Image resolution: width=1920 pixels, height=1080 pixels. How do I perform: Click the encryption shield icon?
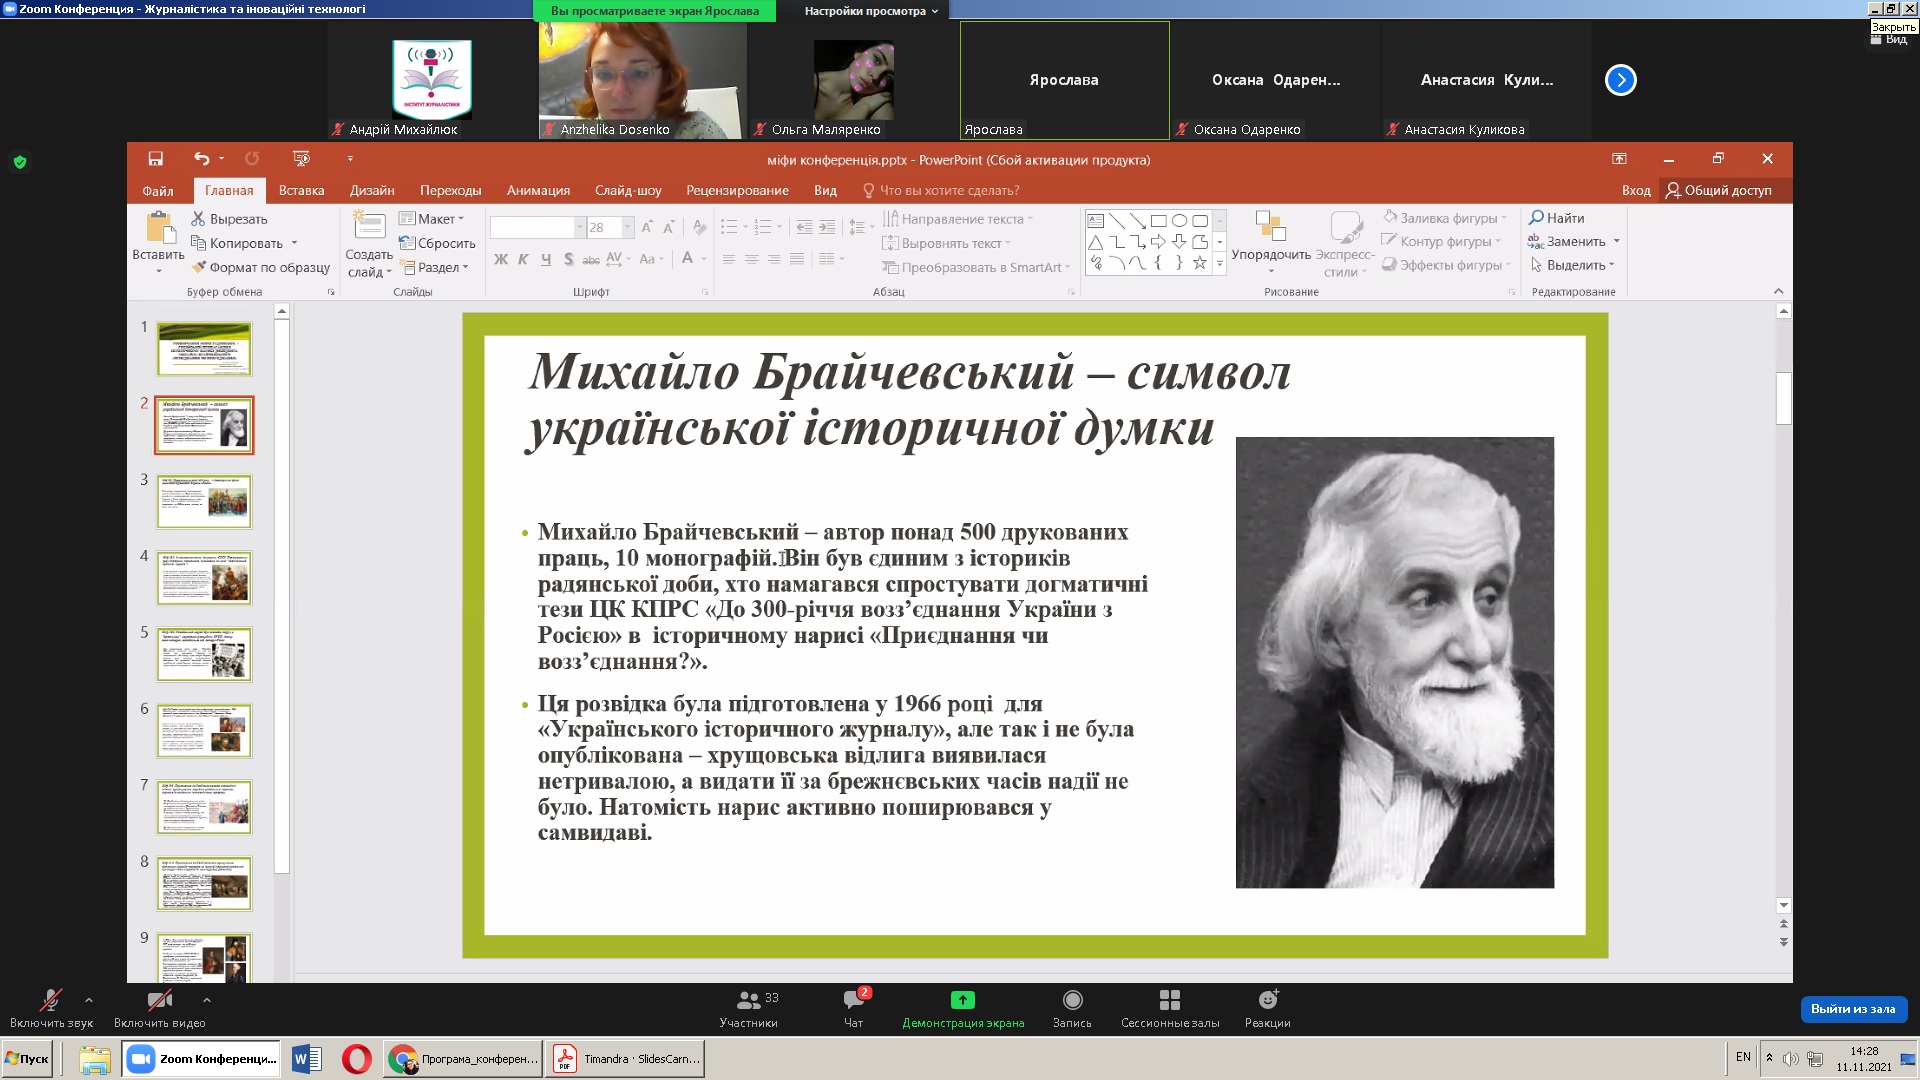[20, 162]
